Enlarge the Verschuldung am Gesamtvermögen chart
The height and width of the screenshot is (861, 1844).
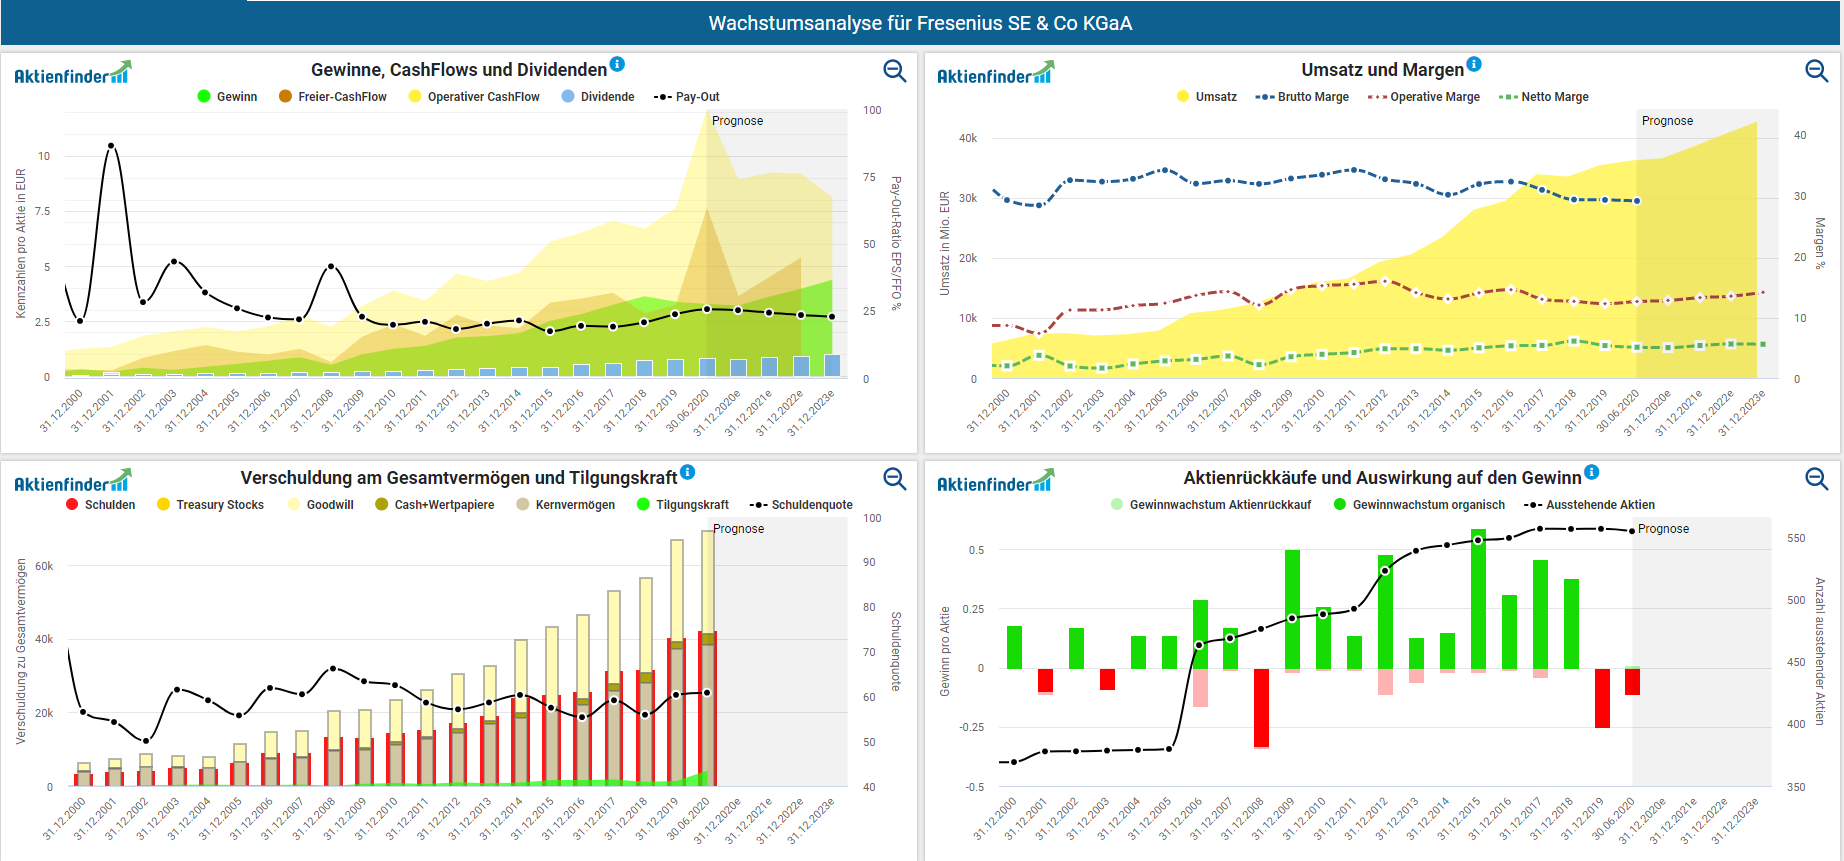(x=894, y=479)
